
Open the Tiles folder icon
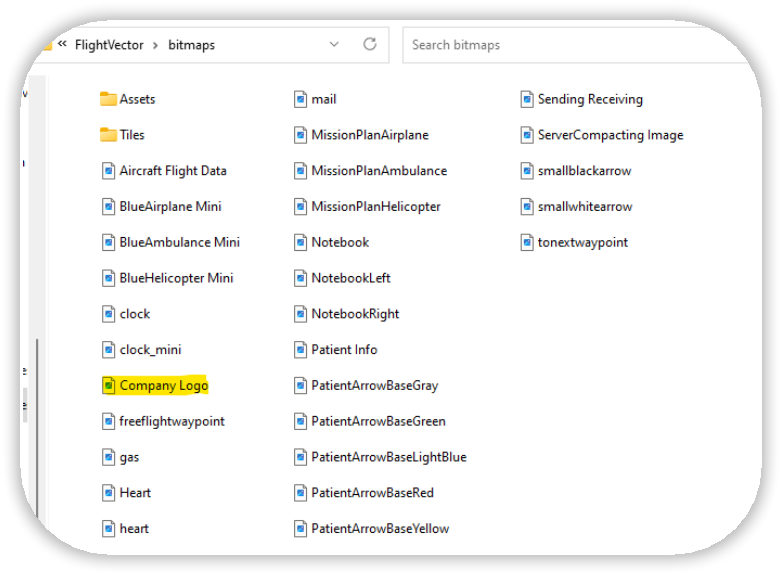click(108, 135)
